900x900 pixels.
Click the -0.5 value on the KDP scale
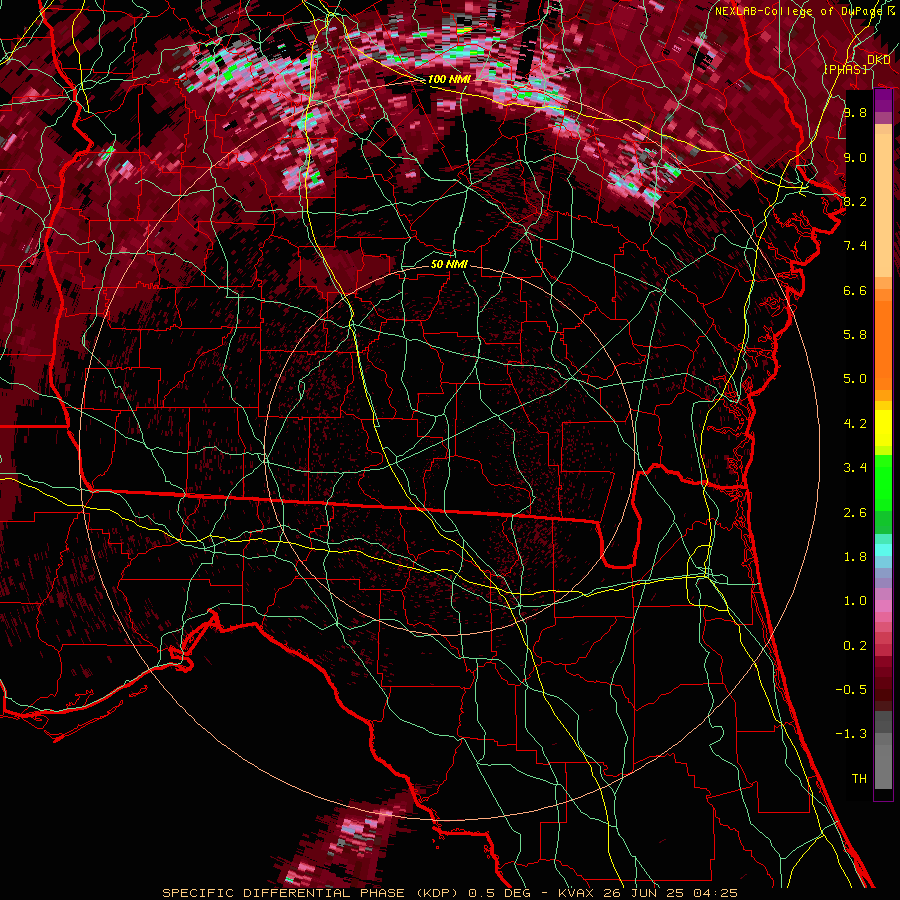(x=851, y=690)
